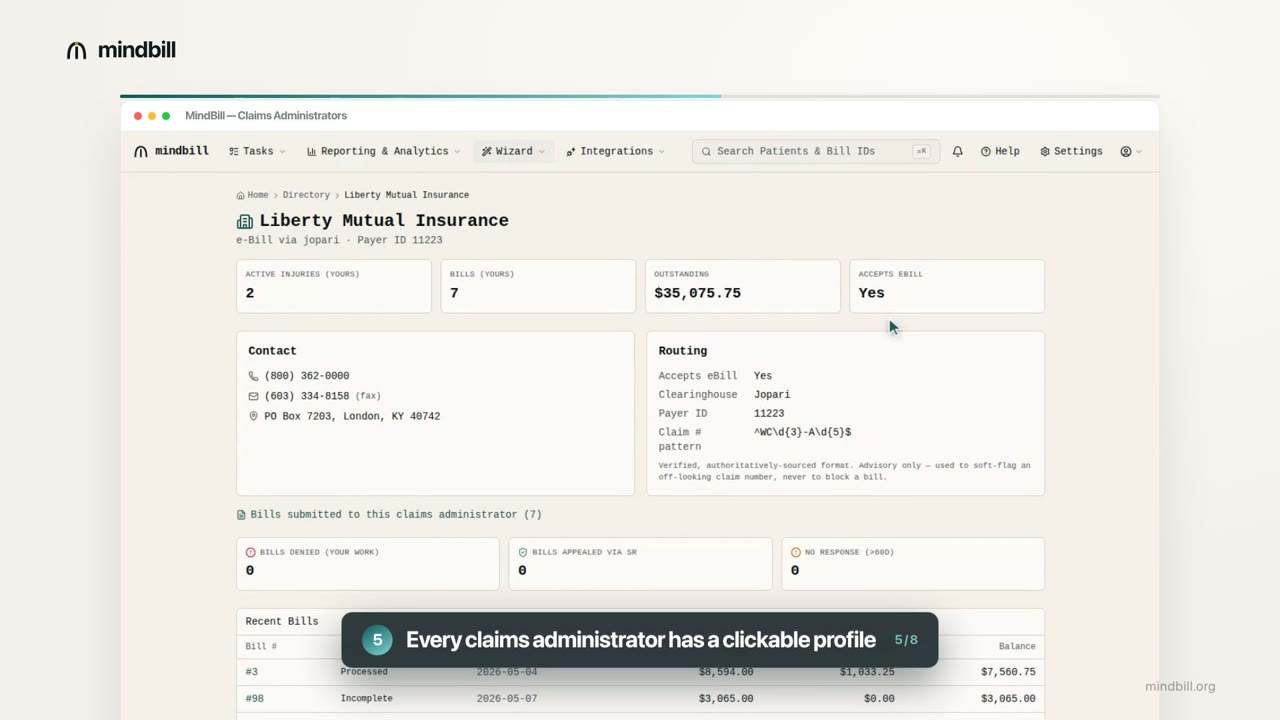Click the Bills (Yours) card
Viewport: 1280px width, 720px height.
[x=538, y=286]
